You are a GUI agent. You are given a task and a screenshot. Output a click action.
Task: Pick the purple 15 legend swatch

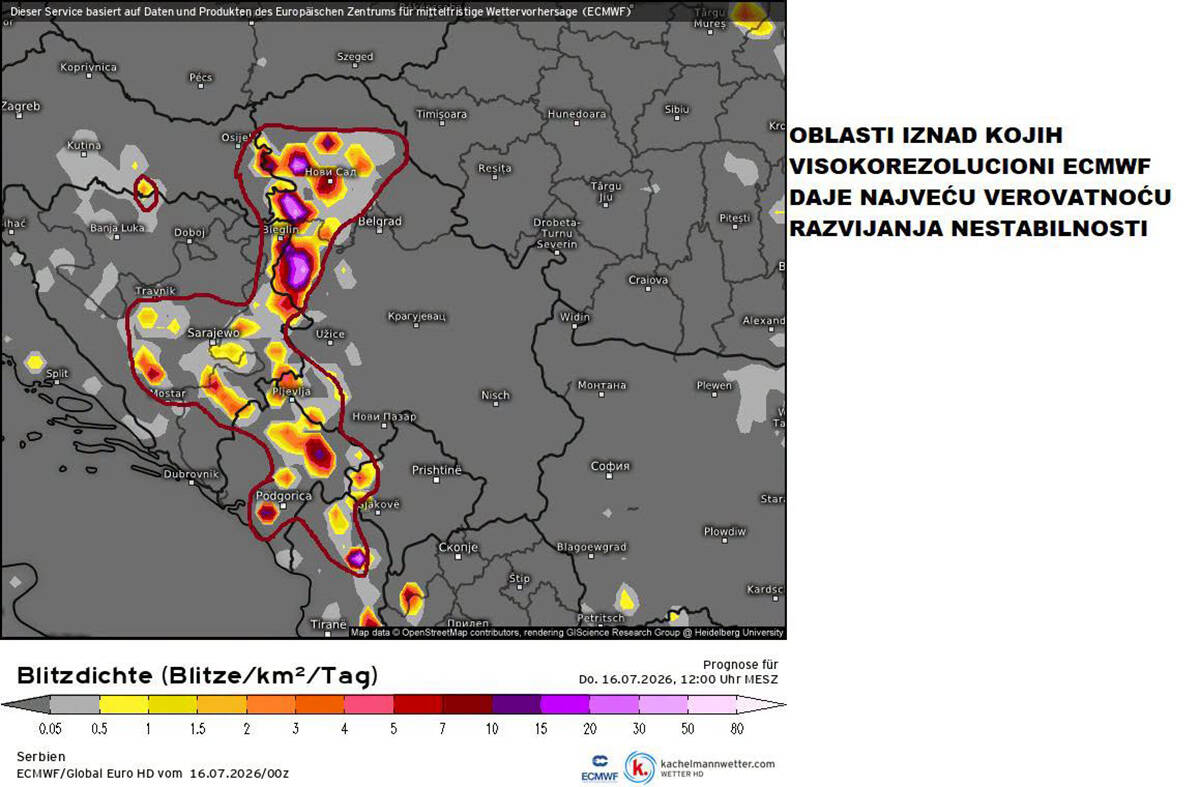tap(565, 705)
